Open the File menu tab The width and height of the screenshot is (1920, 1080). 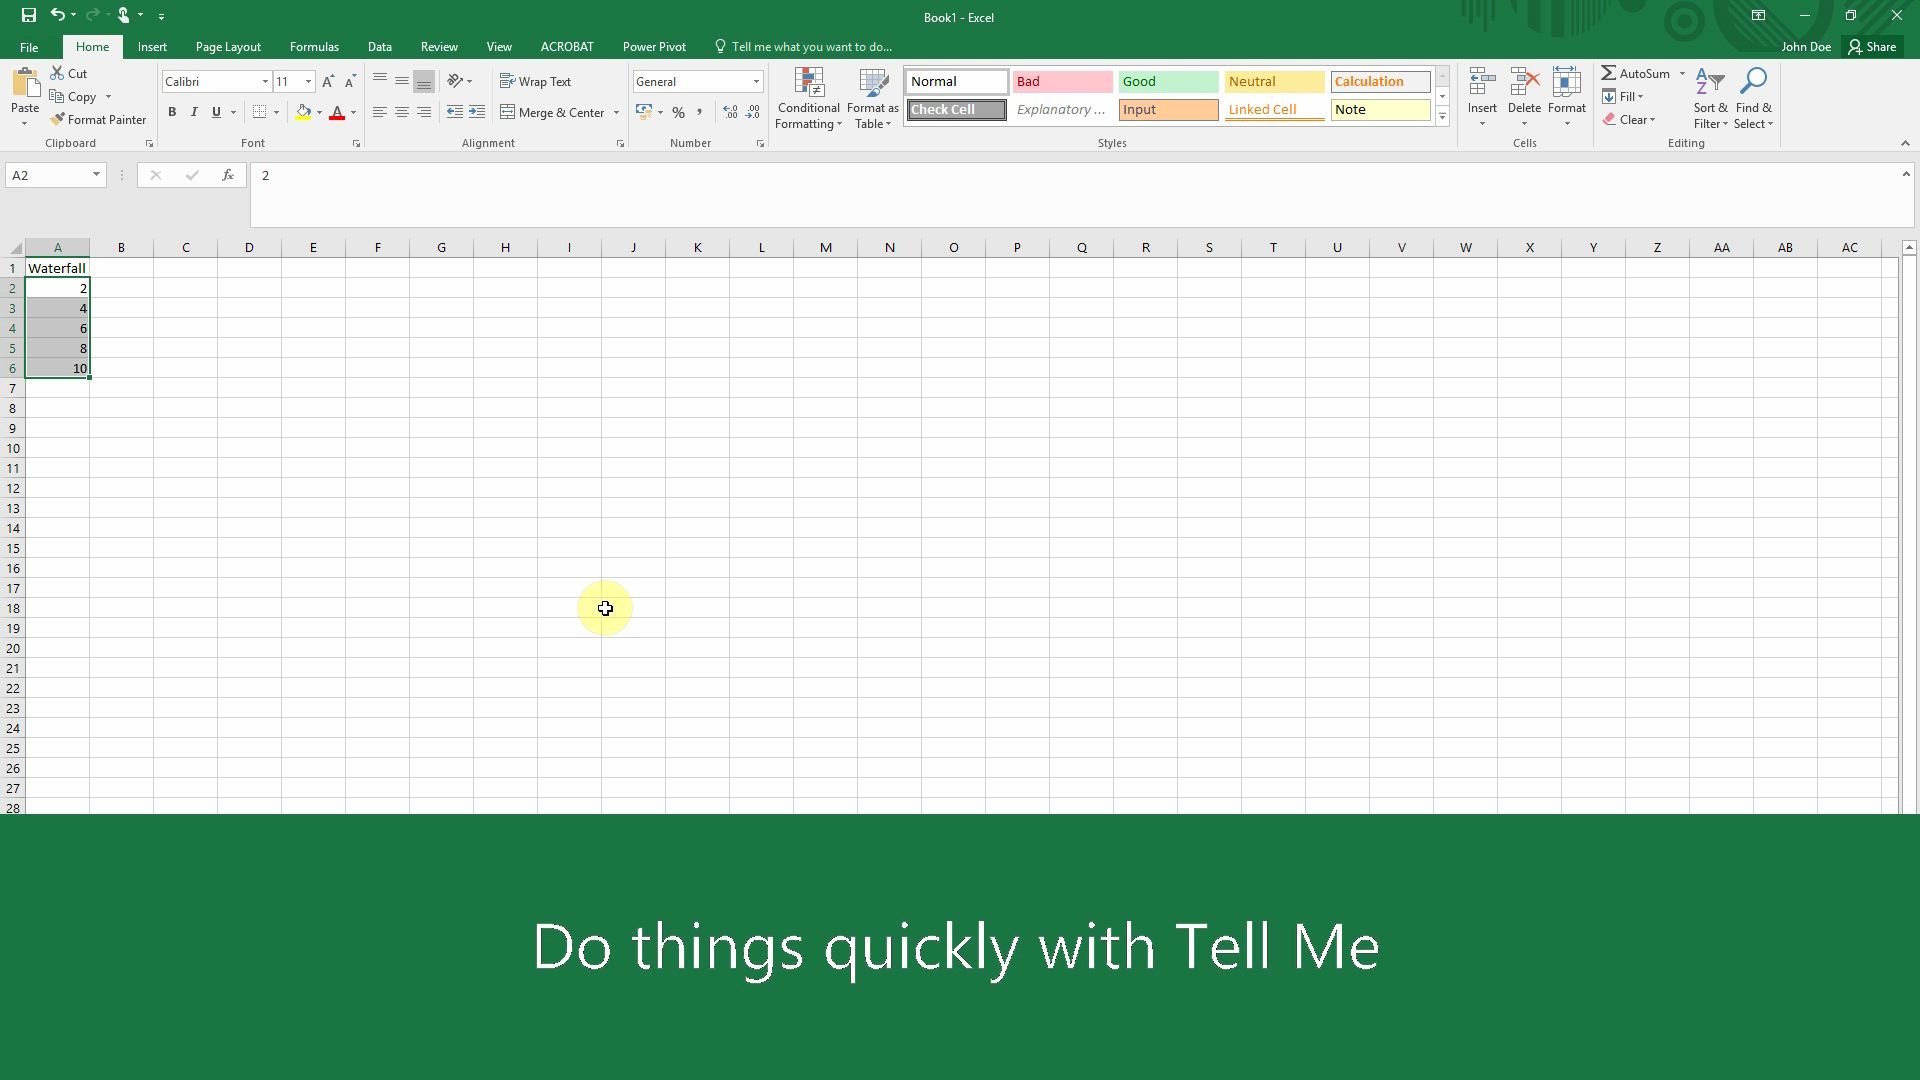[x=29, y=47]
